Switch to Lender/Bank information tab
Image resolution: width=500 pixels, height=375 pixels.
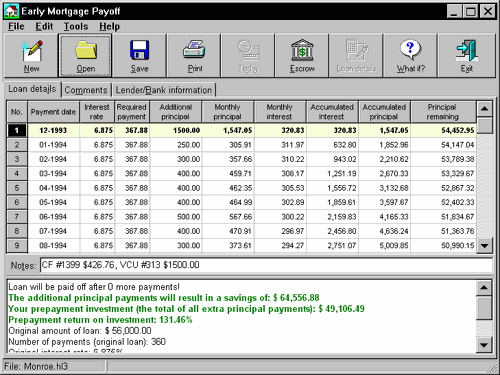(x=164, y=90)
